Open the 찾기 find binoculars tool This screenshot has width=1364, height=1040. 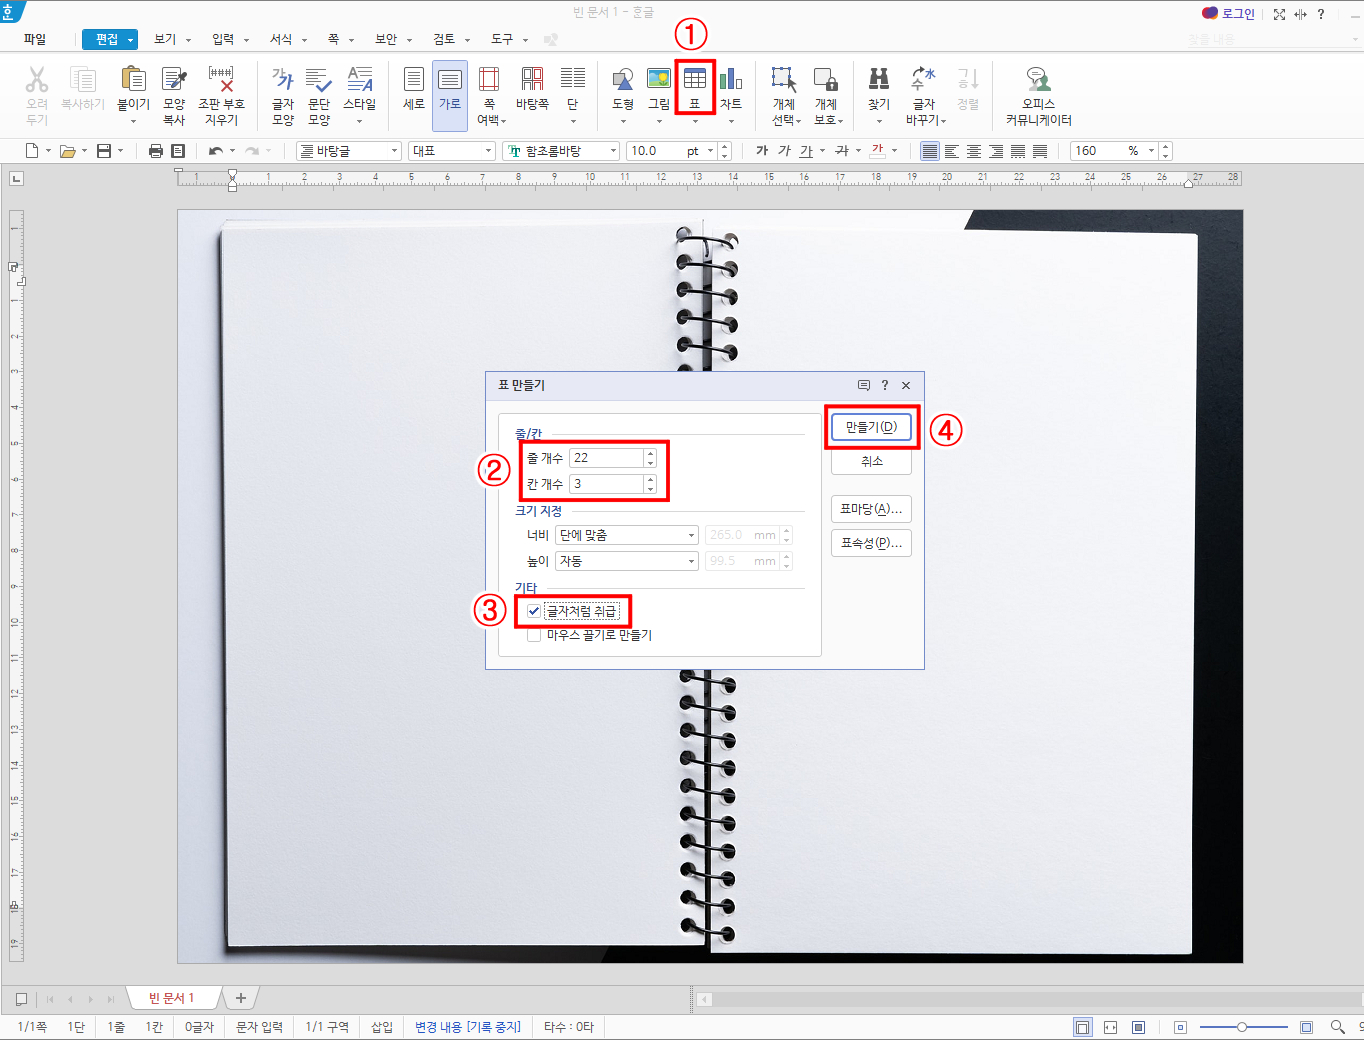[x=879, y=80]
